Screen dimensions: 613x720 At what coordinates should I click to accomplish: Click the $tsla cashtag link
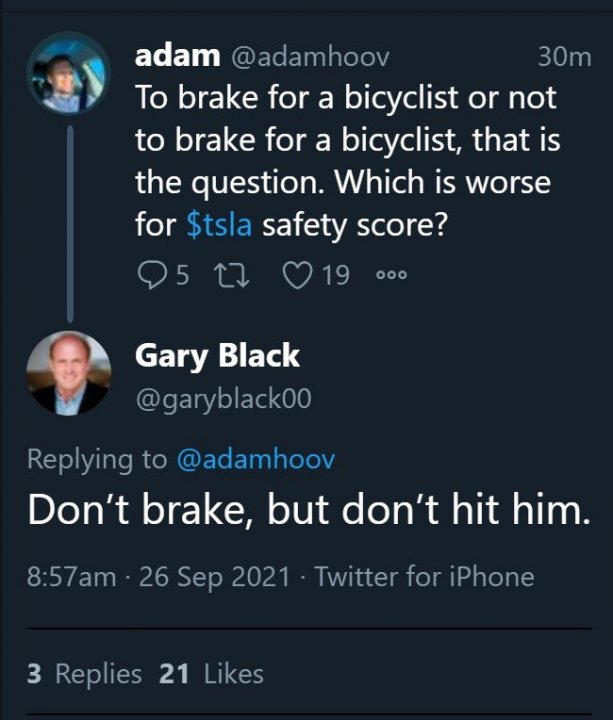pos(220,226)
